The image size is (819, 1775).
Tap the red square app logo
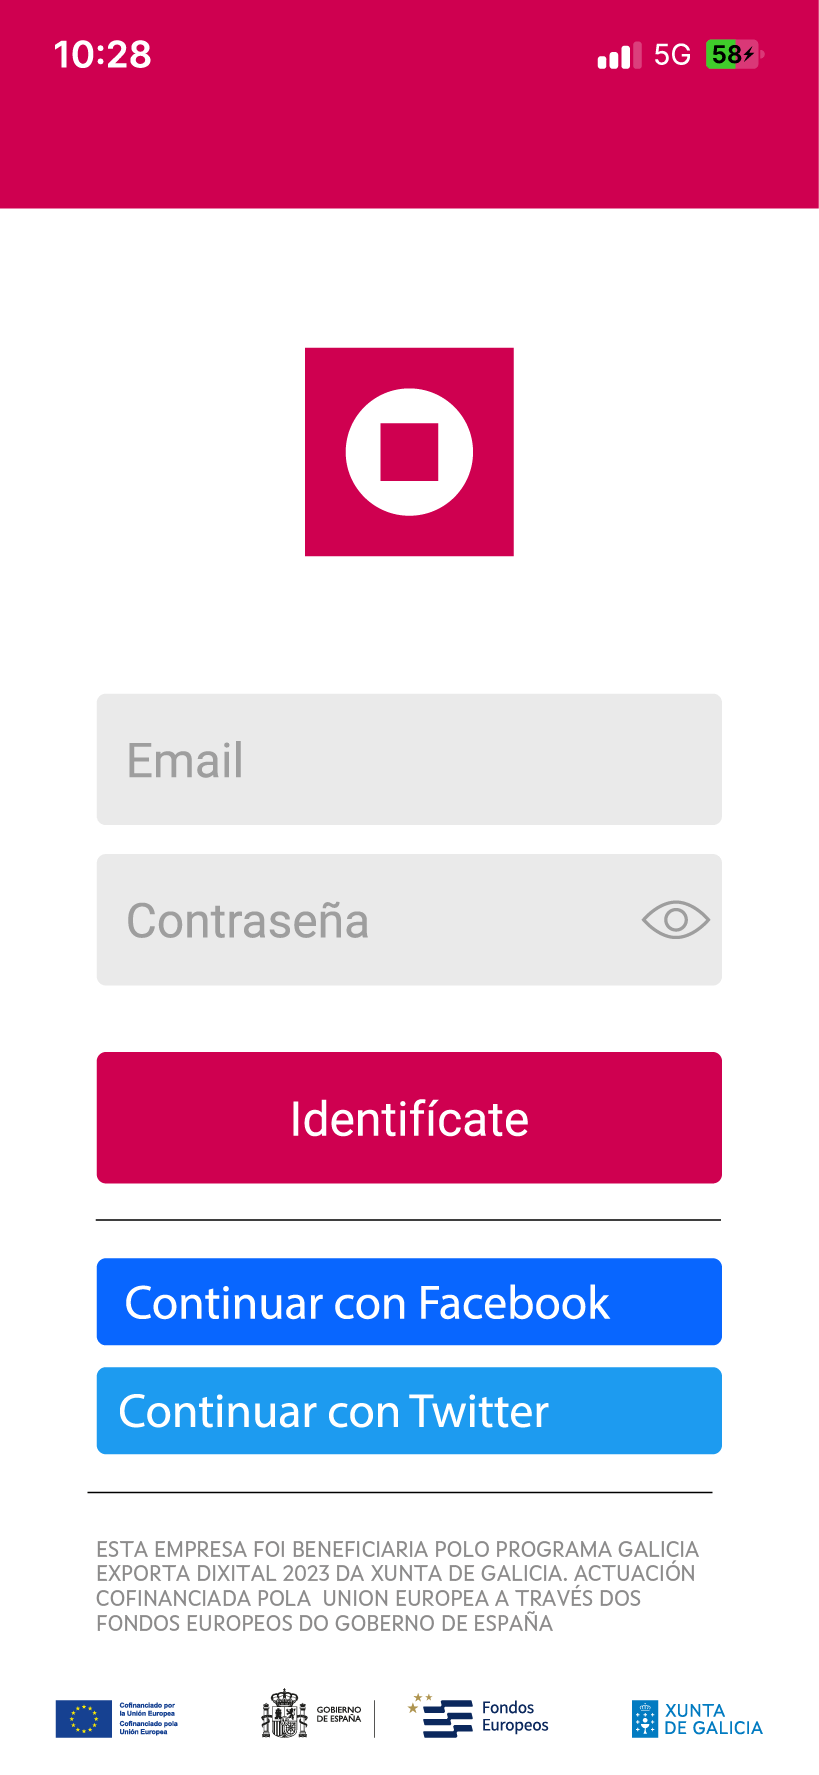point(409,452)
